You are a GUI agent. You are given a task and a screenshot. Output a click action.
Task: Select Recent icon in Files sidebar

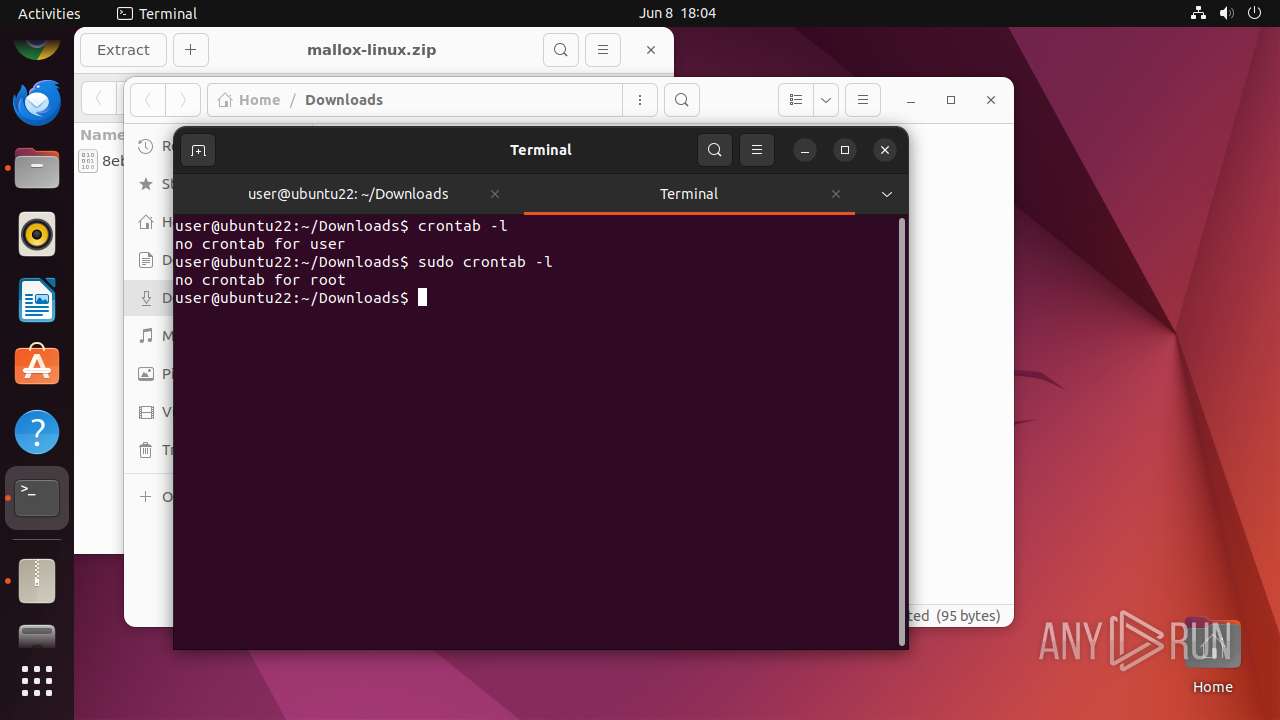(146, 146)
